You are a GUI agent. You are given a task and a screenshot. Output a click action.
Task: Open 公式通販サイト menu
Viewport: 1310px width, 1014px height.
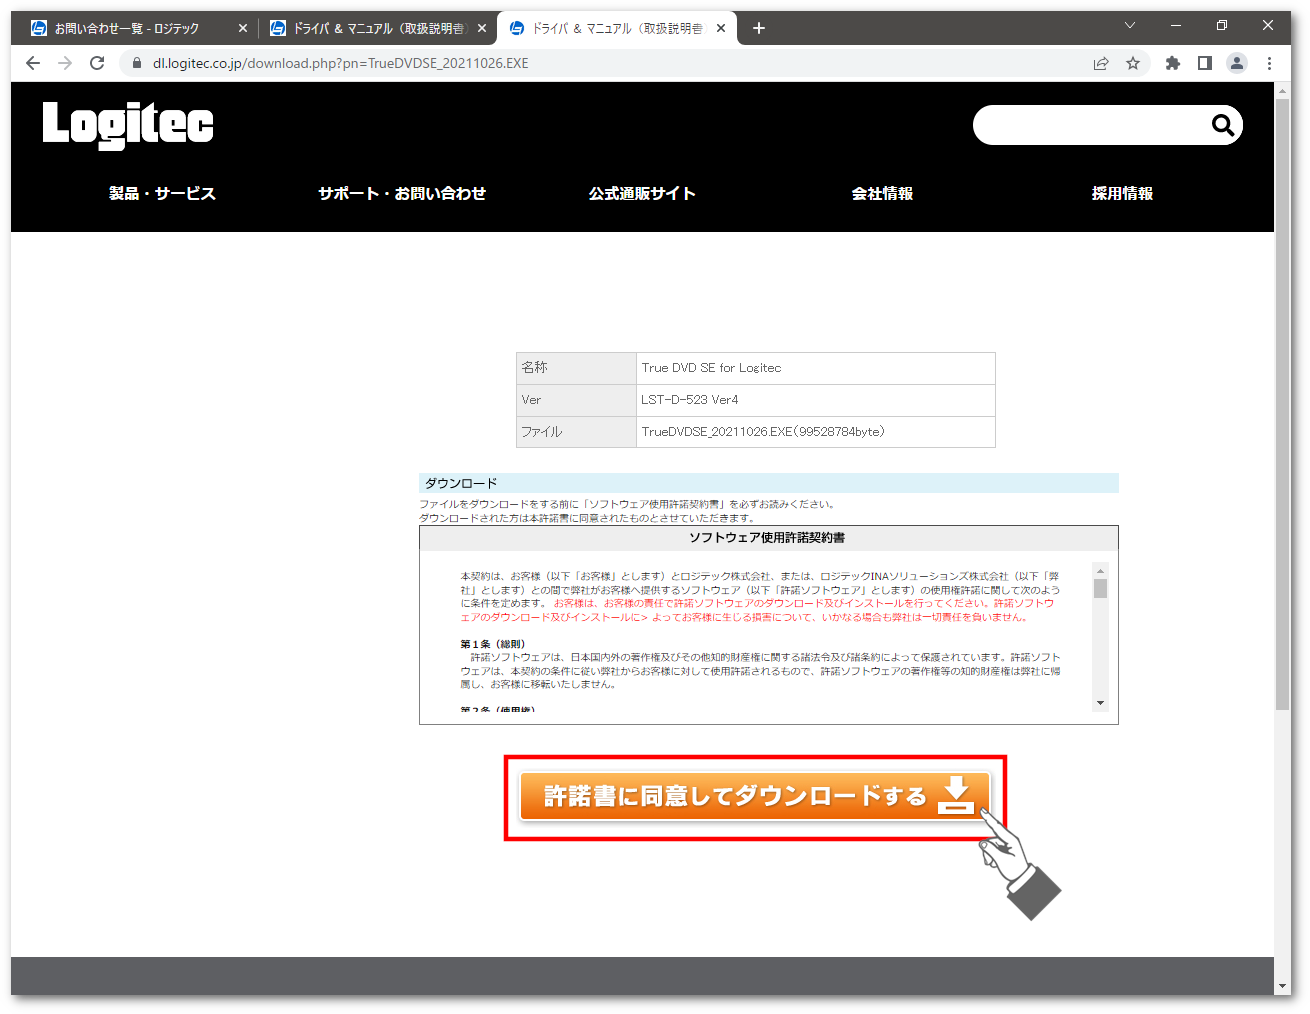point(642,193)
